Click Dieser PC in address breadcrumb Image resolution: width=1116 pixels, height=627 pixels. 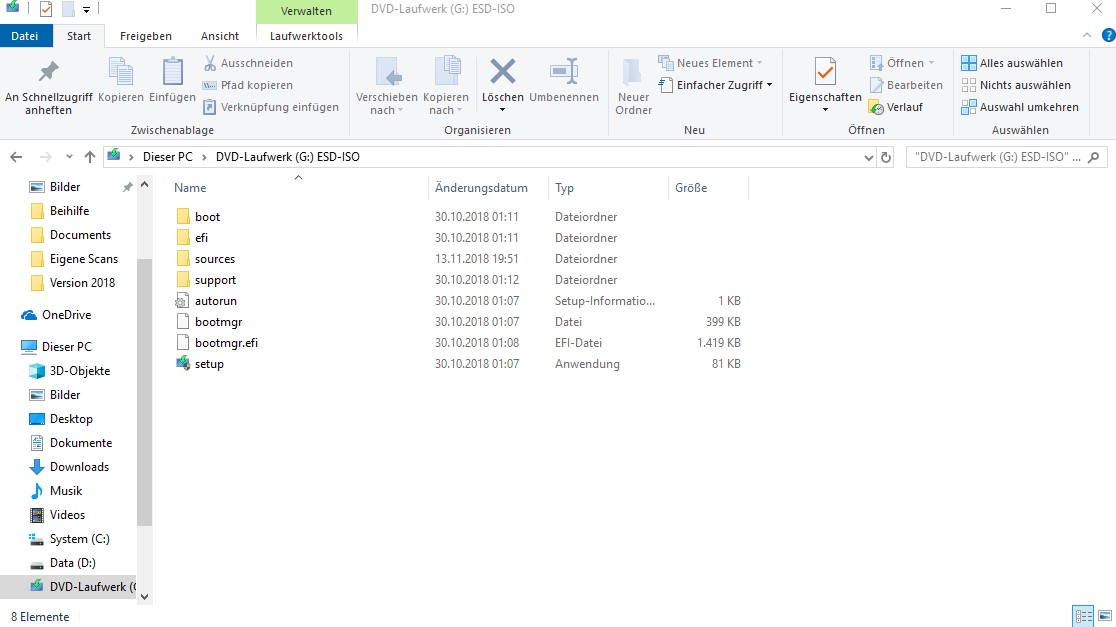pos(167,157)
